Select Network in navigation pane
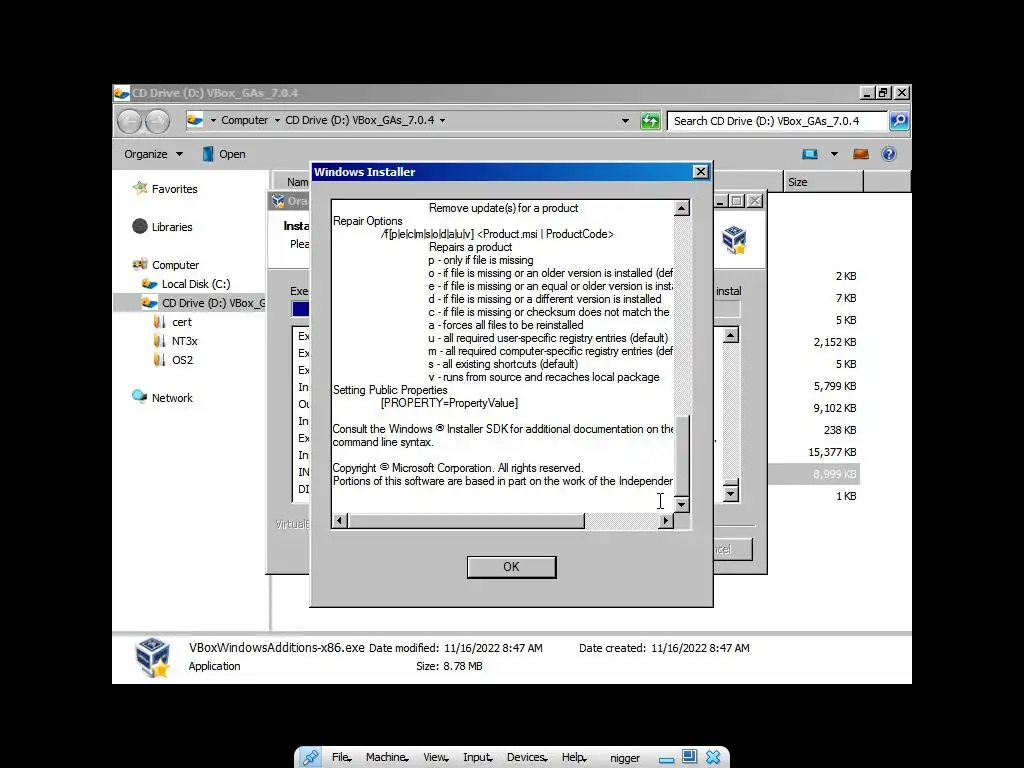1024x768 pixels. click(172, 398)
